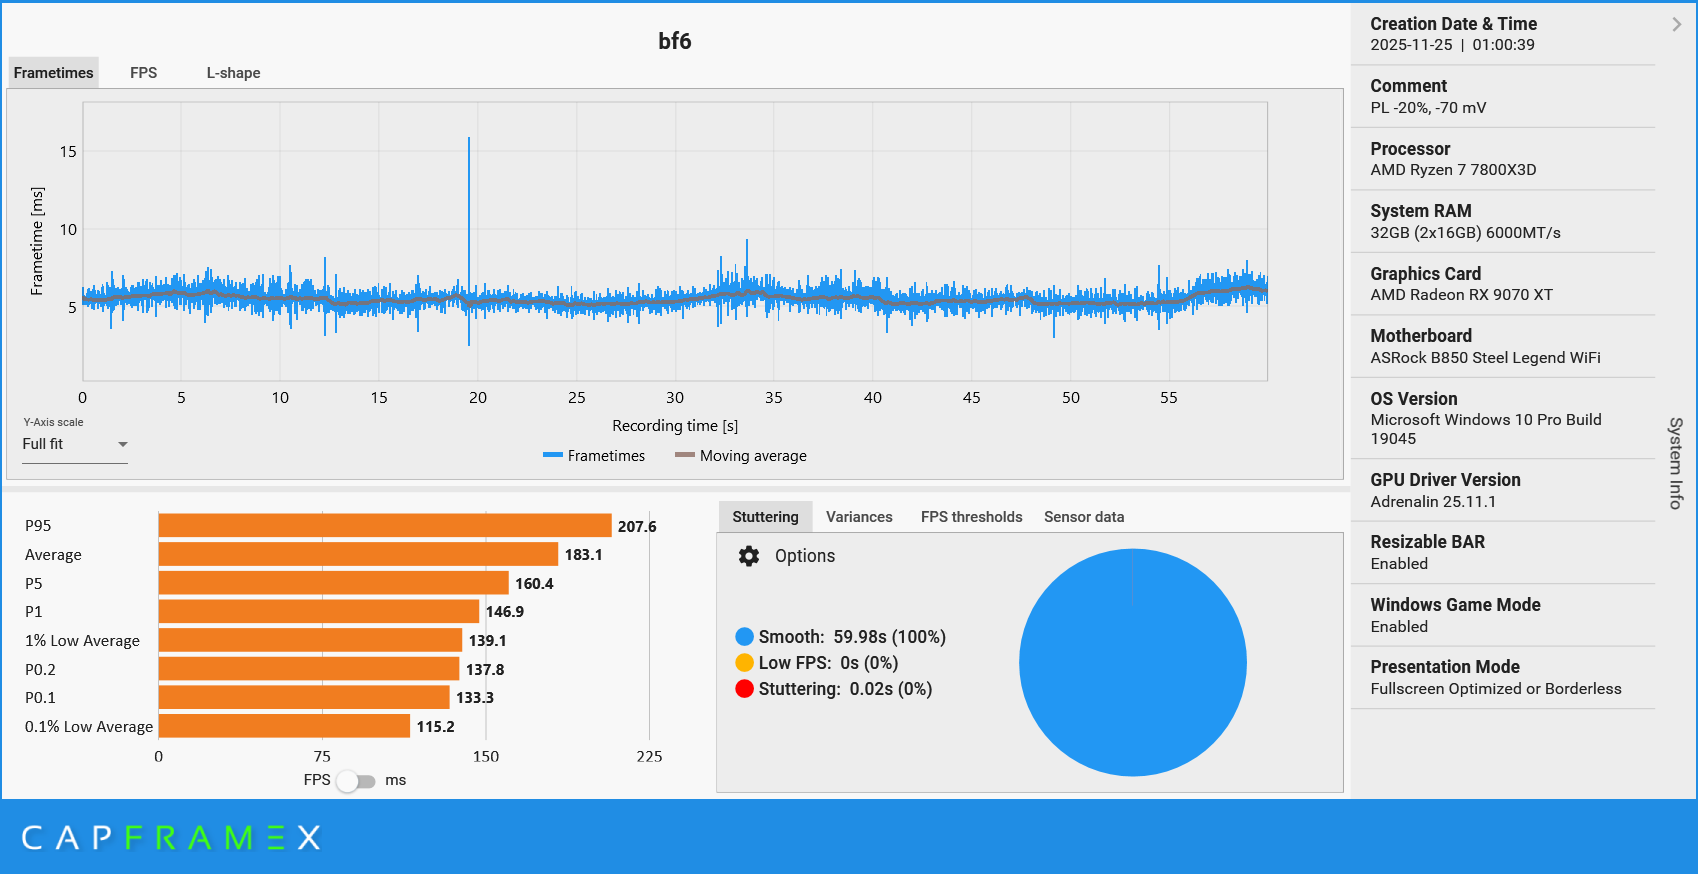This screenshot has width=1698, height=874.
Task: Click the 'Recording time [s]' axis label
Action: [675, 426]
